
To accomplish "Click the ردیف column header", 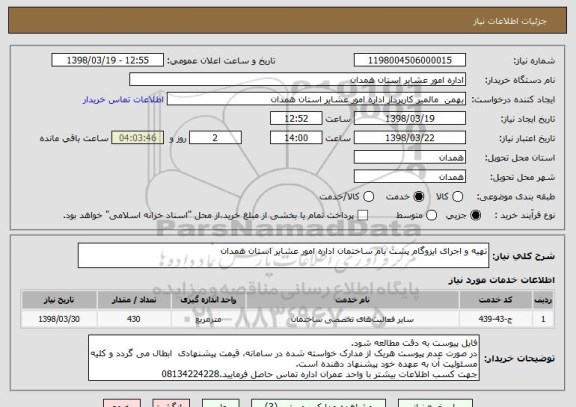I will (543, 300).
